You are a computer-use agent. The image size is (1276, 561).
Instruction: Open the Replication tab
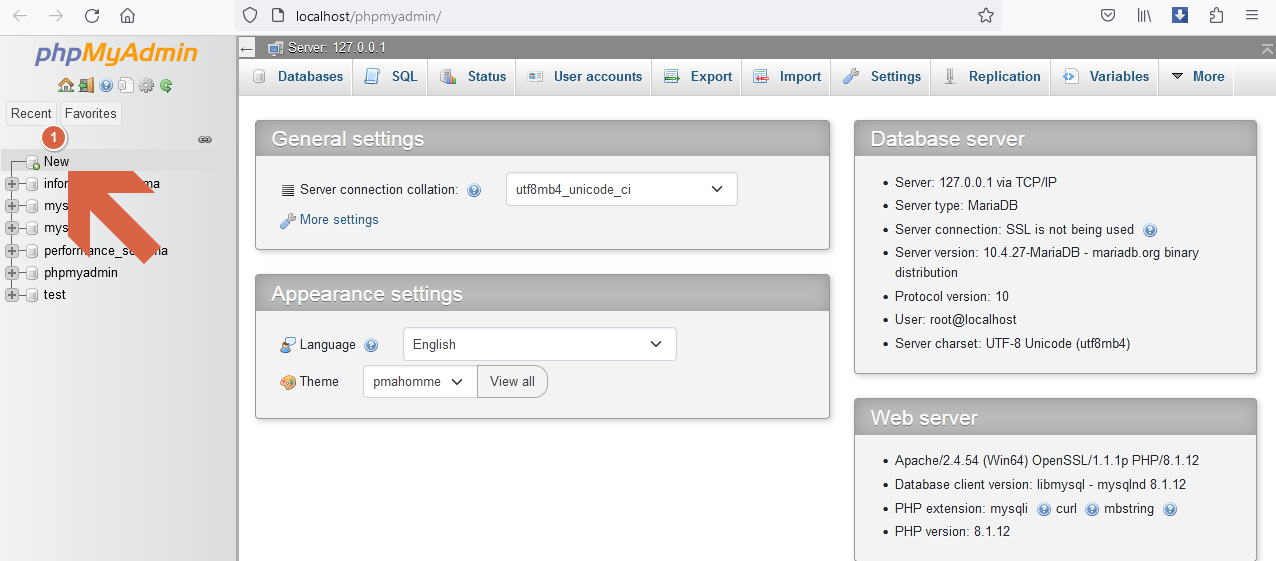point(991,76)
